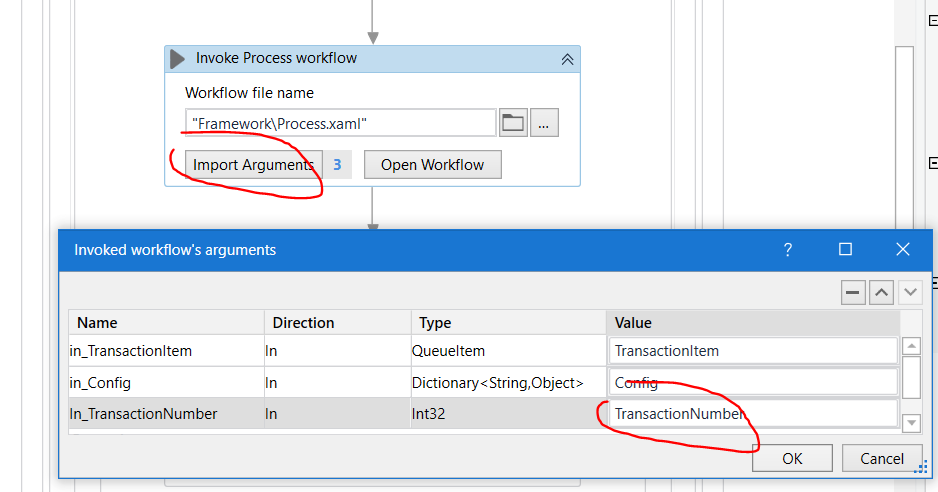Click the Workflow file name label
Image resolution: width=938 pixels, height=492 pixels.
(249, 93)
